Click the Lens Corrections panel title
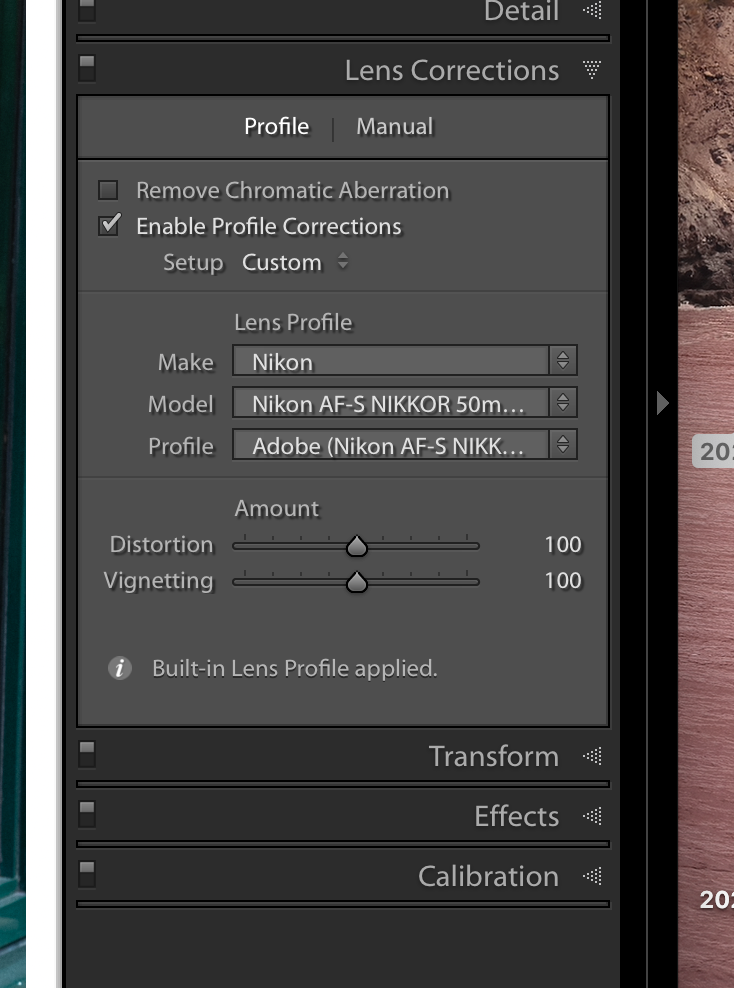734x988 pixels. [452, 70]
